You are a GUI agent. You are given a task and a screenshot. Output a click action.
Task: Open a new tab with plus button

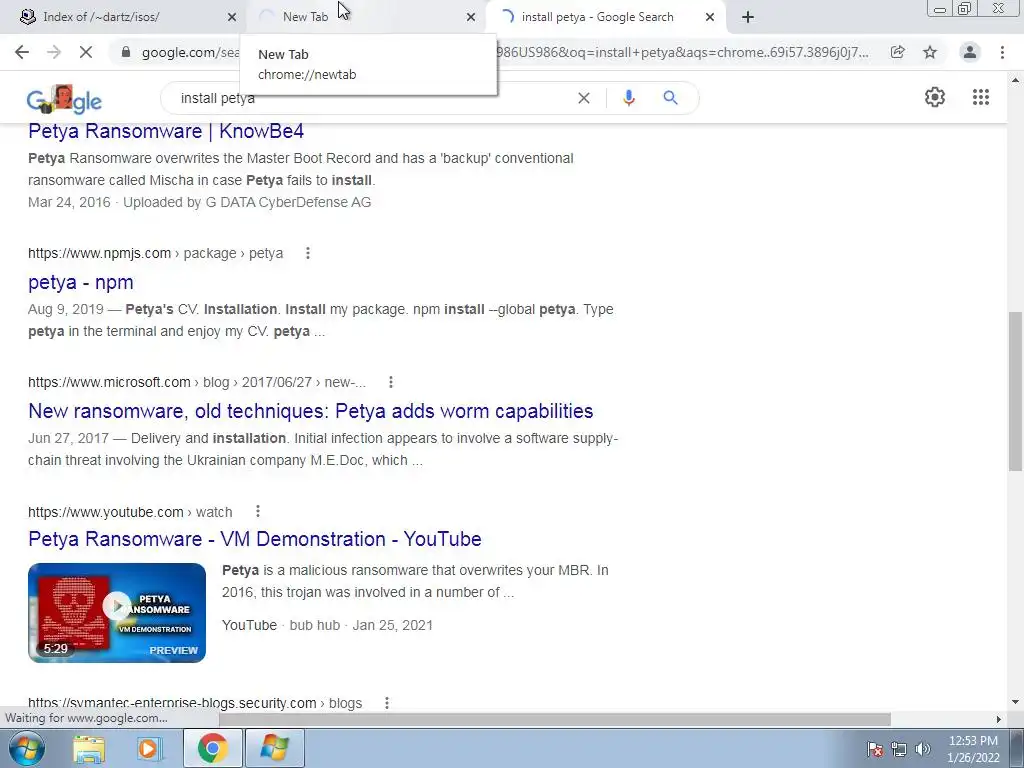[748, 17]
